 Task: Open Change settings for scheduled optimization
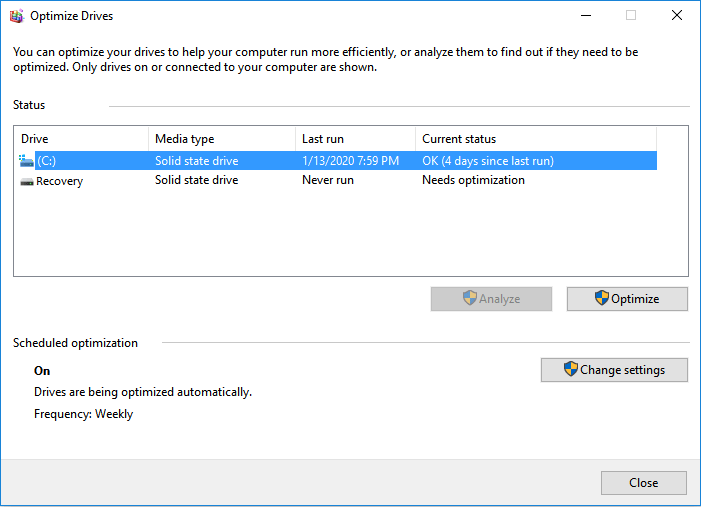[614, 370]
